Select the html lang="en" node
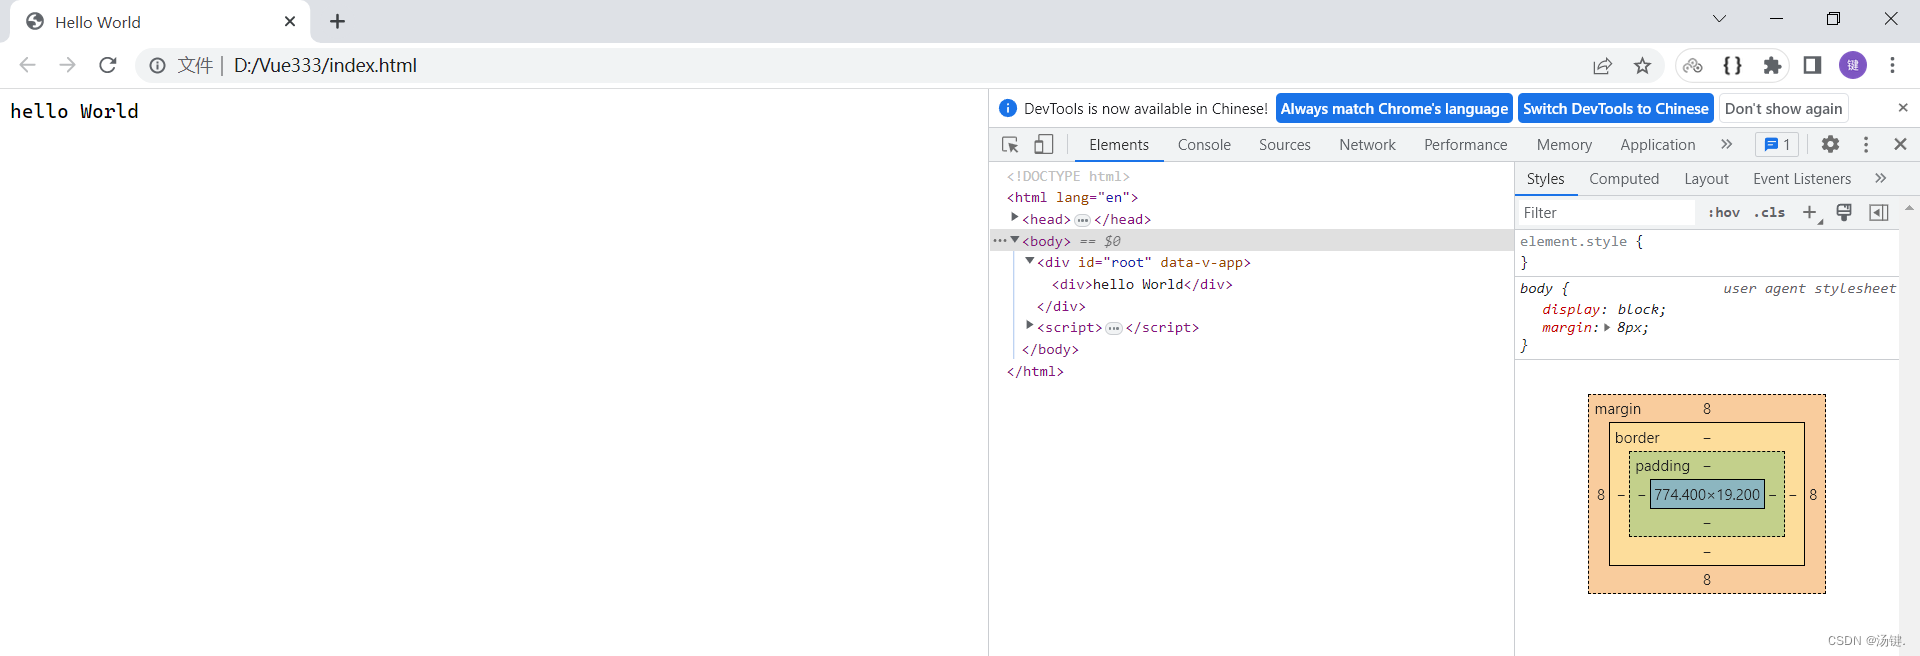 point(1072,198)
